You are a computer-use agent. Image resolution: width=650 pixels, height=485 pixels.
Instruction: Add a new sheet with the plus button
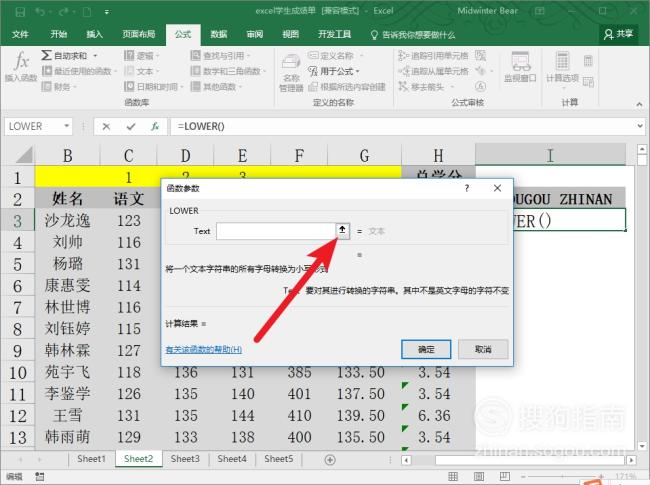(330, 460)
